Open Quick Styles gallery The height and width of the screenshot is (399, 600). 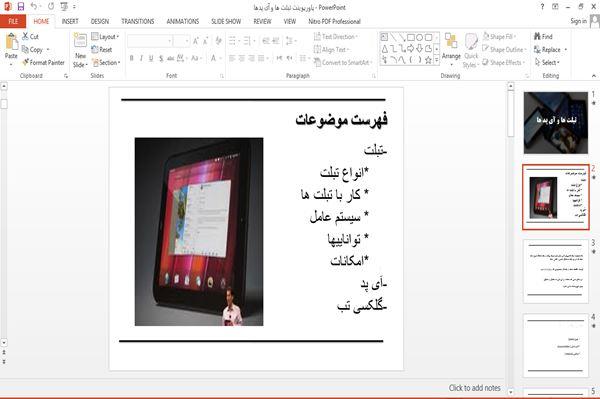tap(471, 50)
